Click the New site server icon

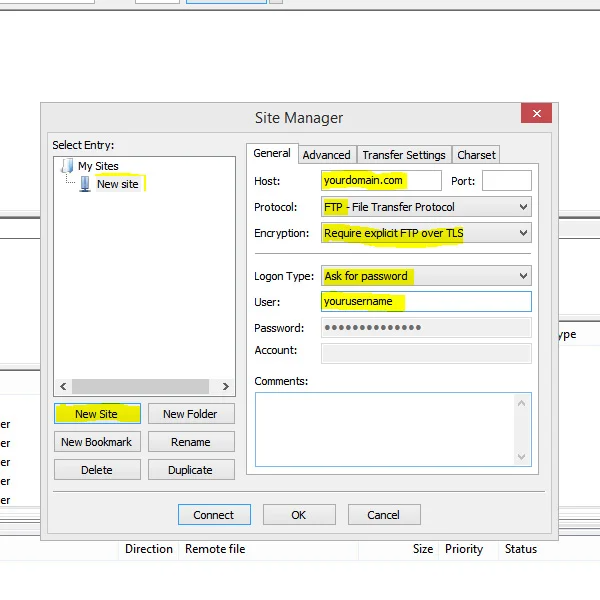(85, 184)
